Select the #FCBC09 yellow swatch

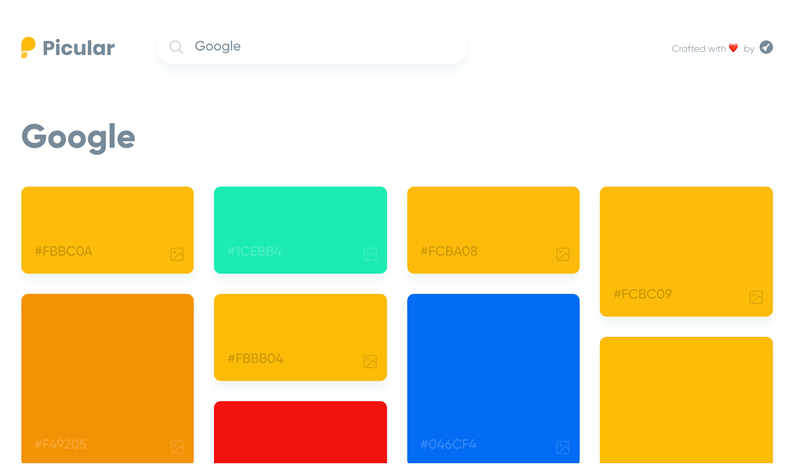coord(686,252)
